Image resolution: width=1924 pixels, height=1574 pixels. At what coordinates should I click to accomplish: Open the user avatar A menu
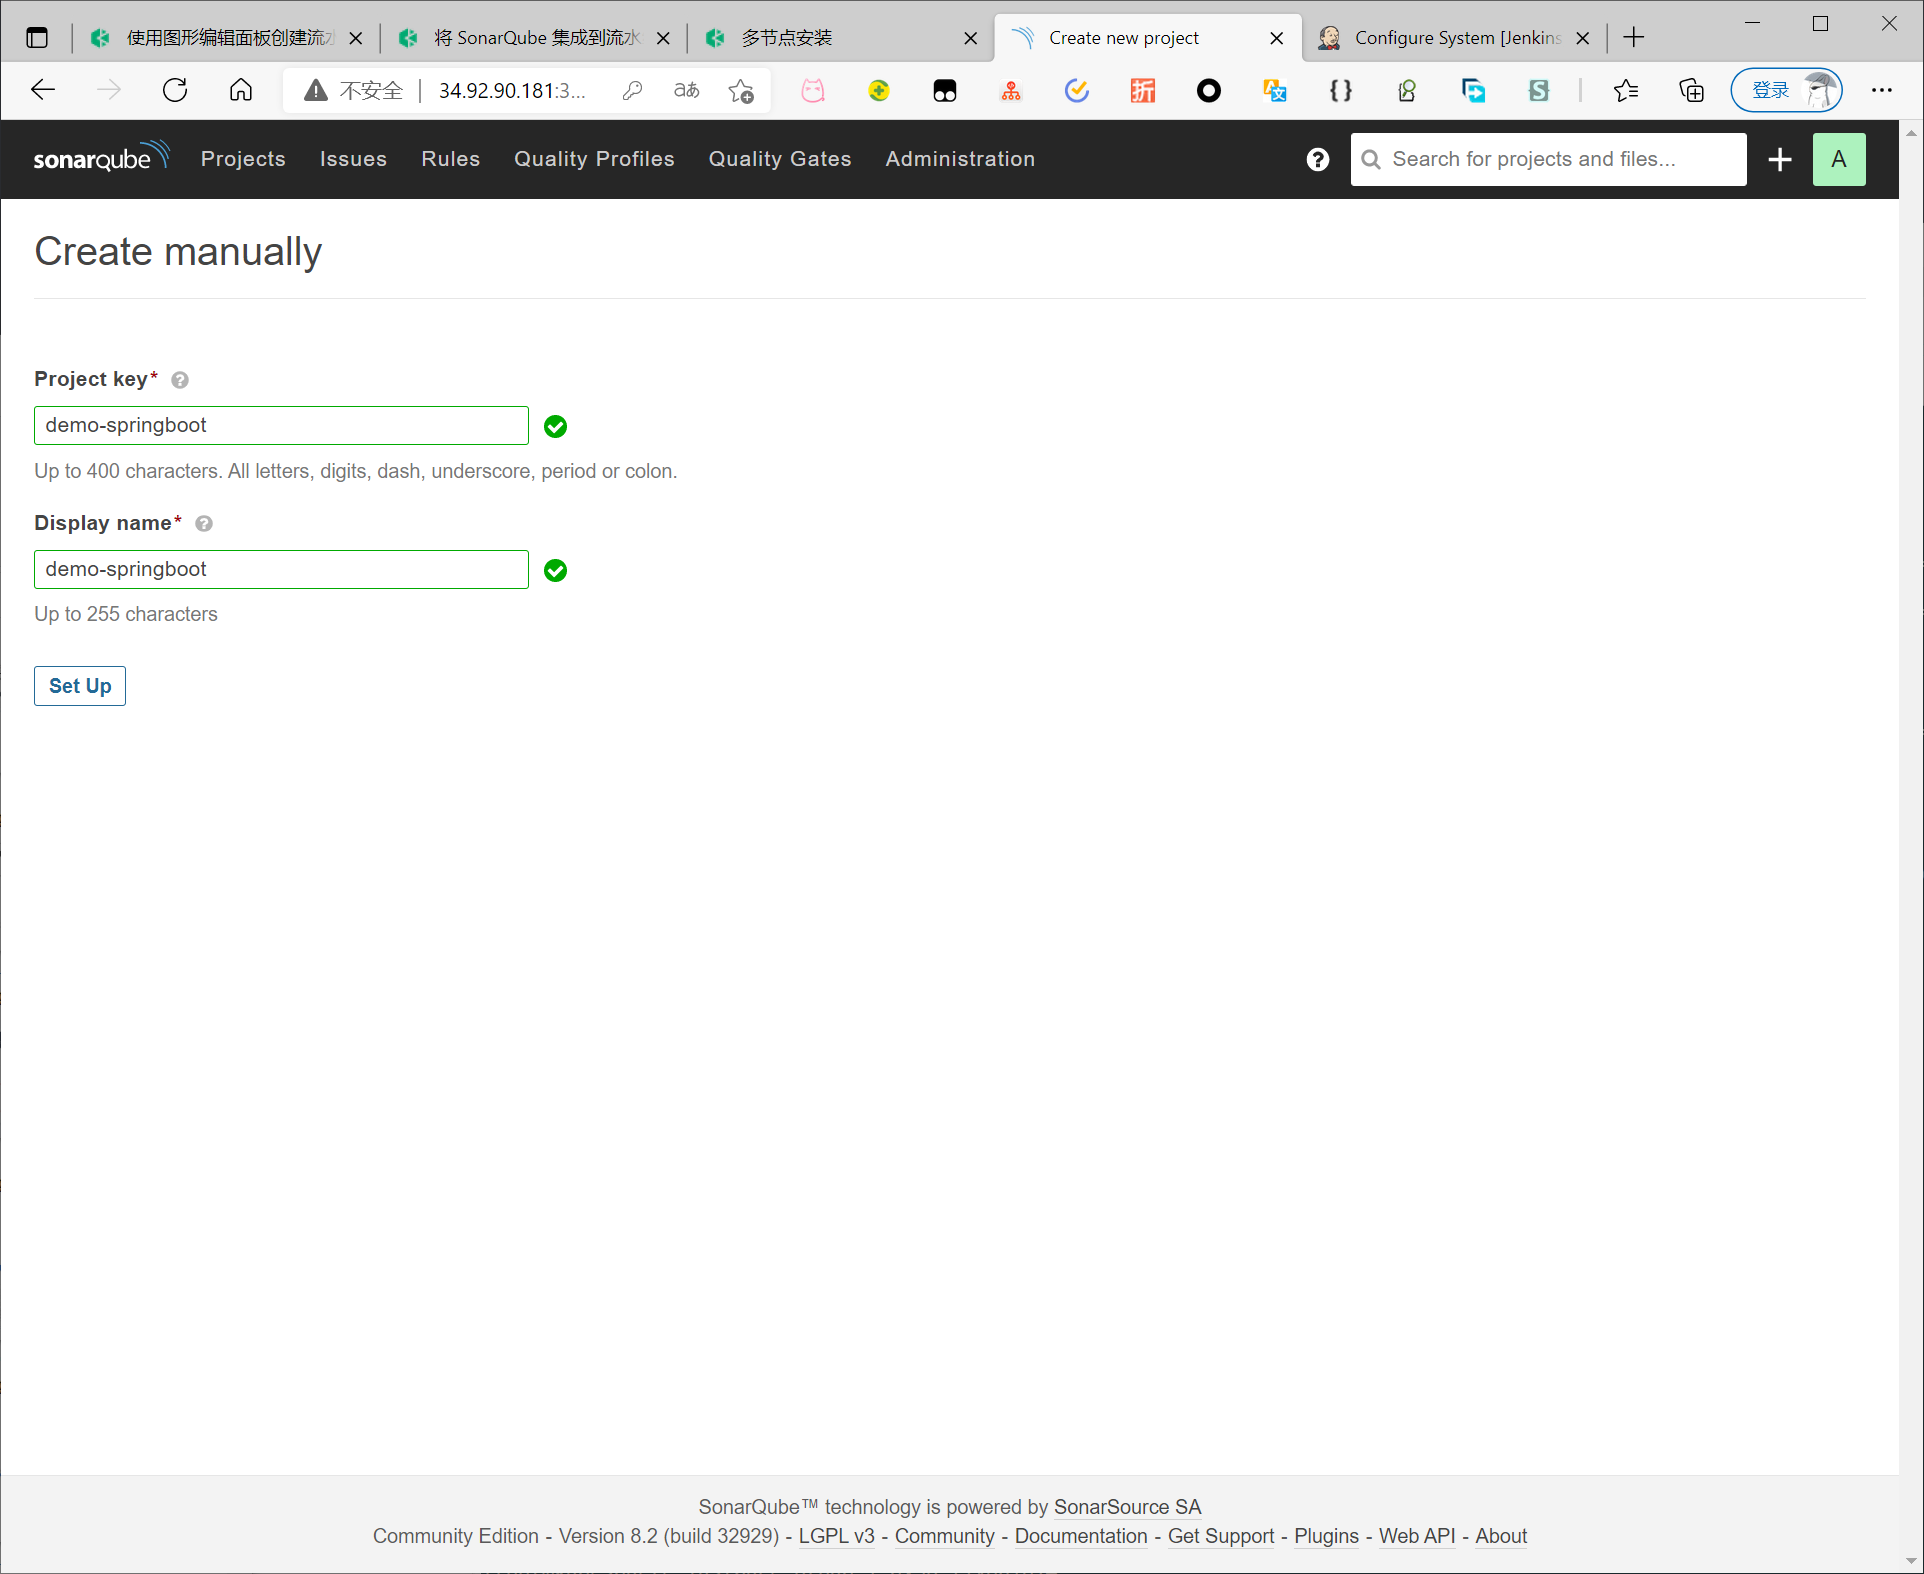point(1838,159)
